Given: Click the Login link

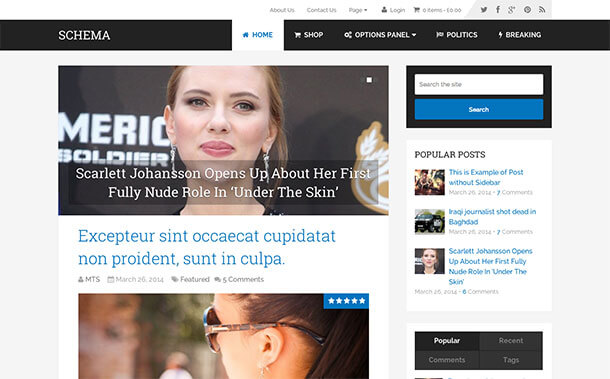Looking at the screenshot, I should tap(397, 10).
